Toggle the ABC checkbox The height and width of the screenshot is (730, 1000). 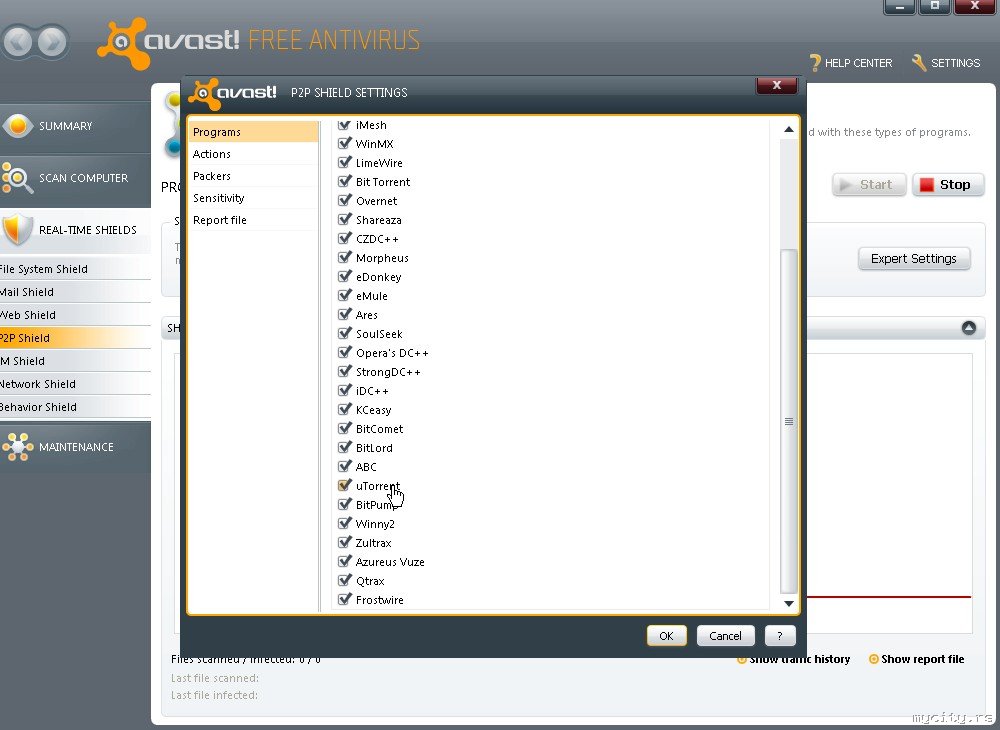(345, 466)
